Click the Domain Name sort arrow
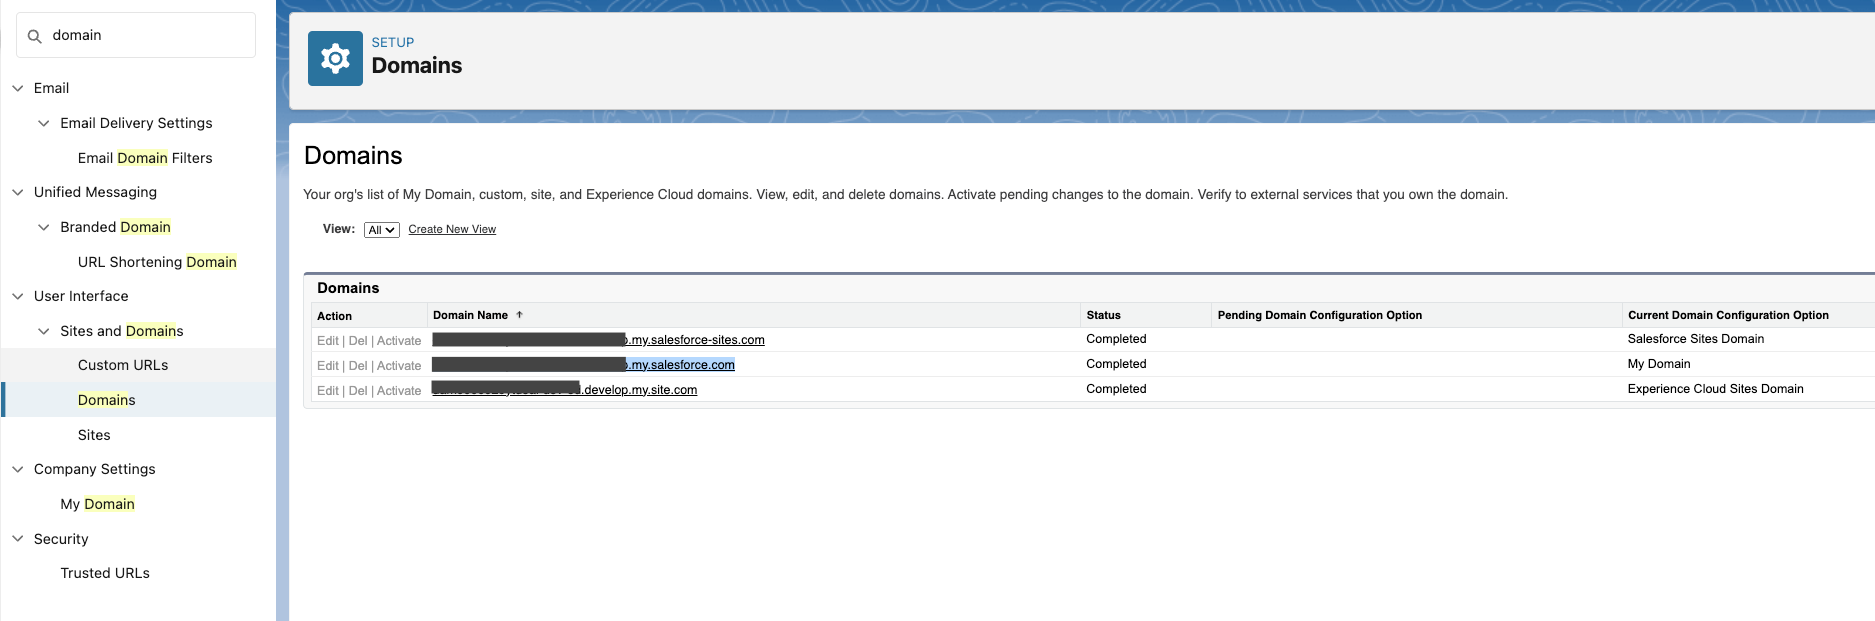 pos(519,315)
